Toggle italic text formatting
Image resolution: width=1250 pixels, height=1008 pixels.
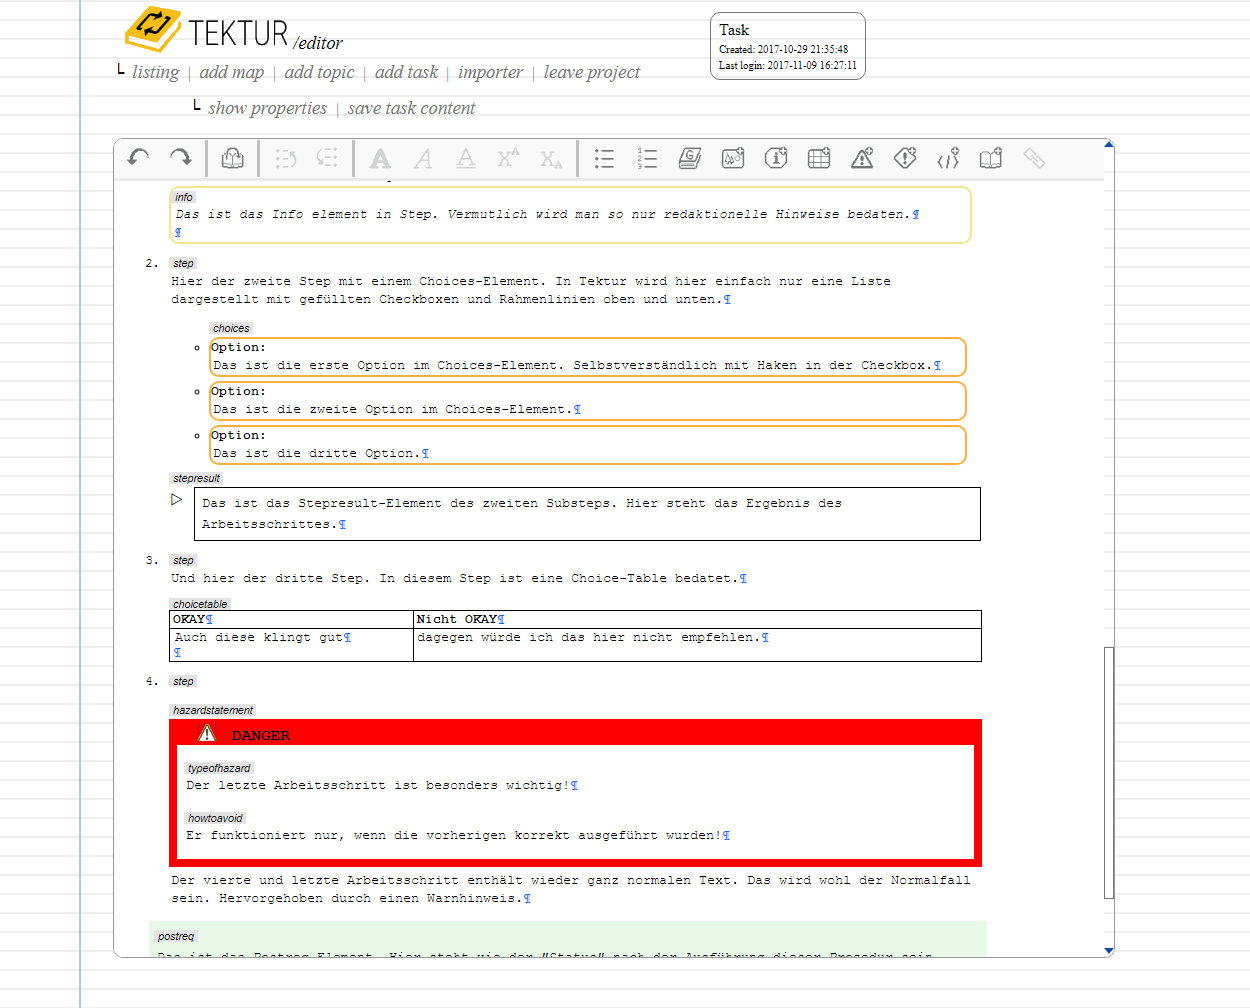(423, 158)
